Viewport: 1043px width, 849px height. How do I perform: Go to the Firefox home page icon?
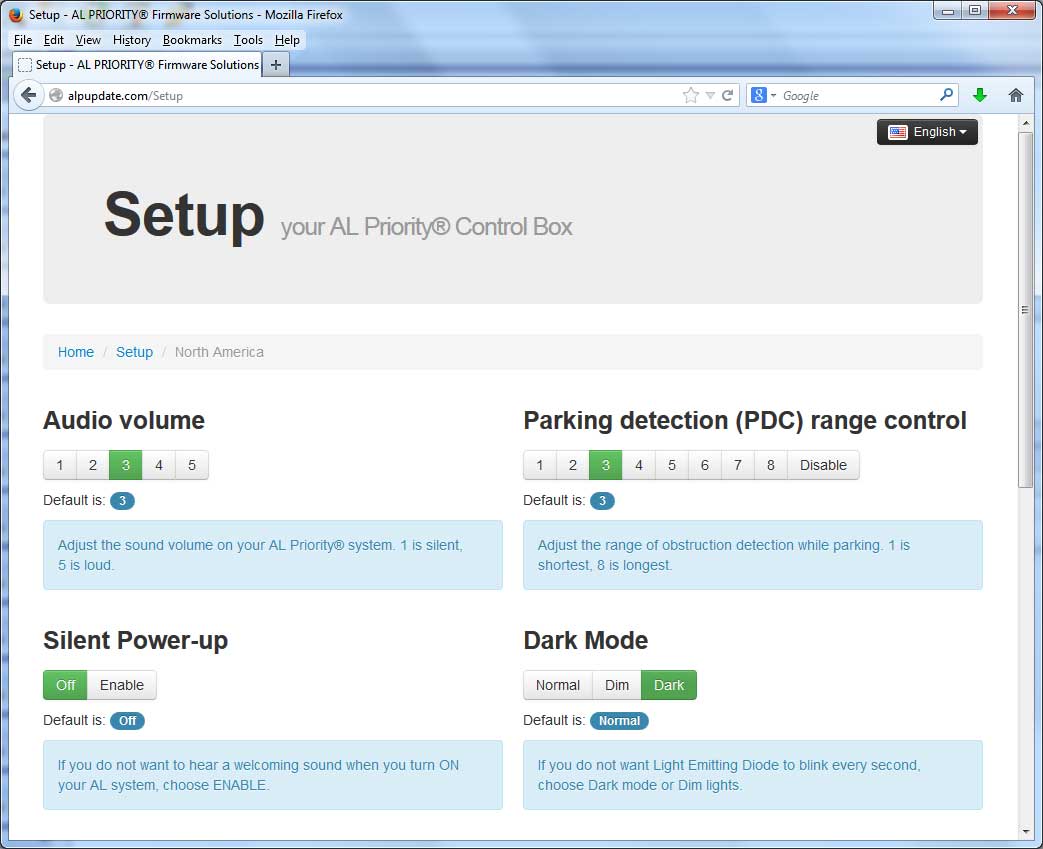tap(1016, 95)
